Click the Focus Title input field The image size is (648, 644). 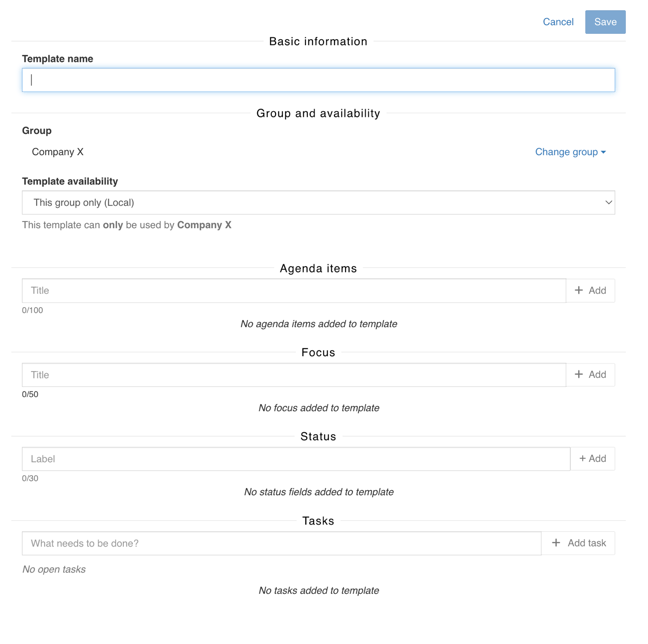(294, 375)
